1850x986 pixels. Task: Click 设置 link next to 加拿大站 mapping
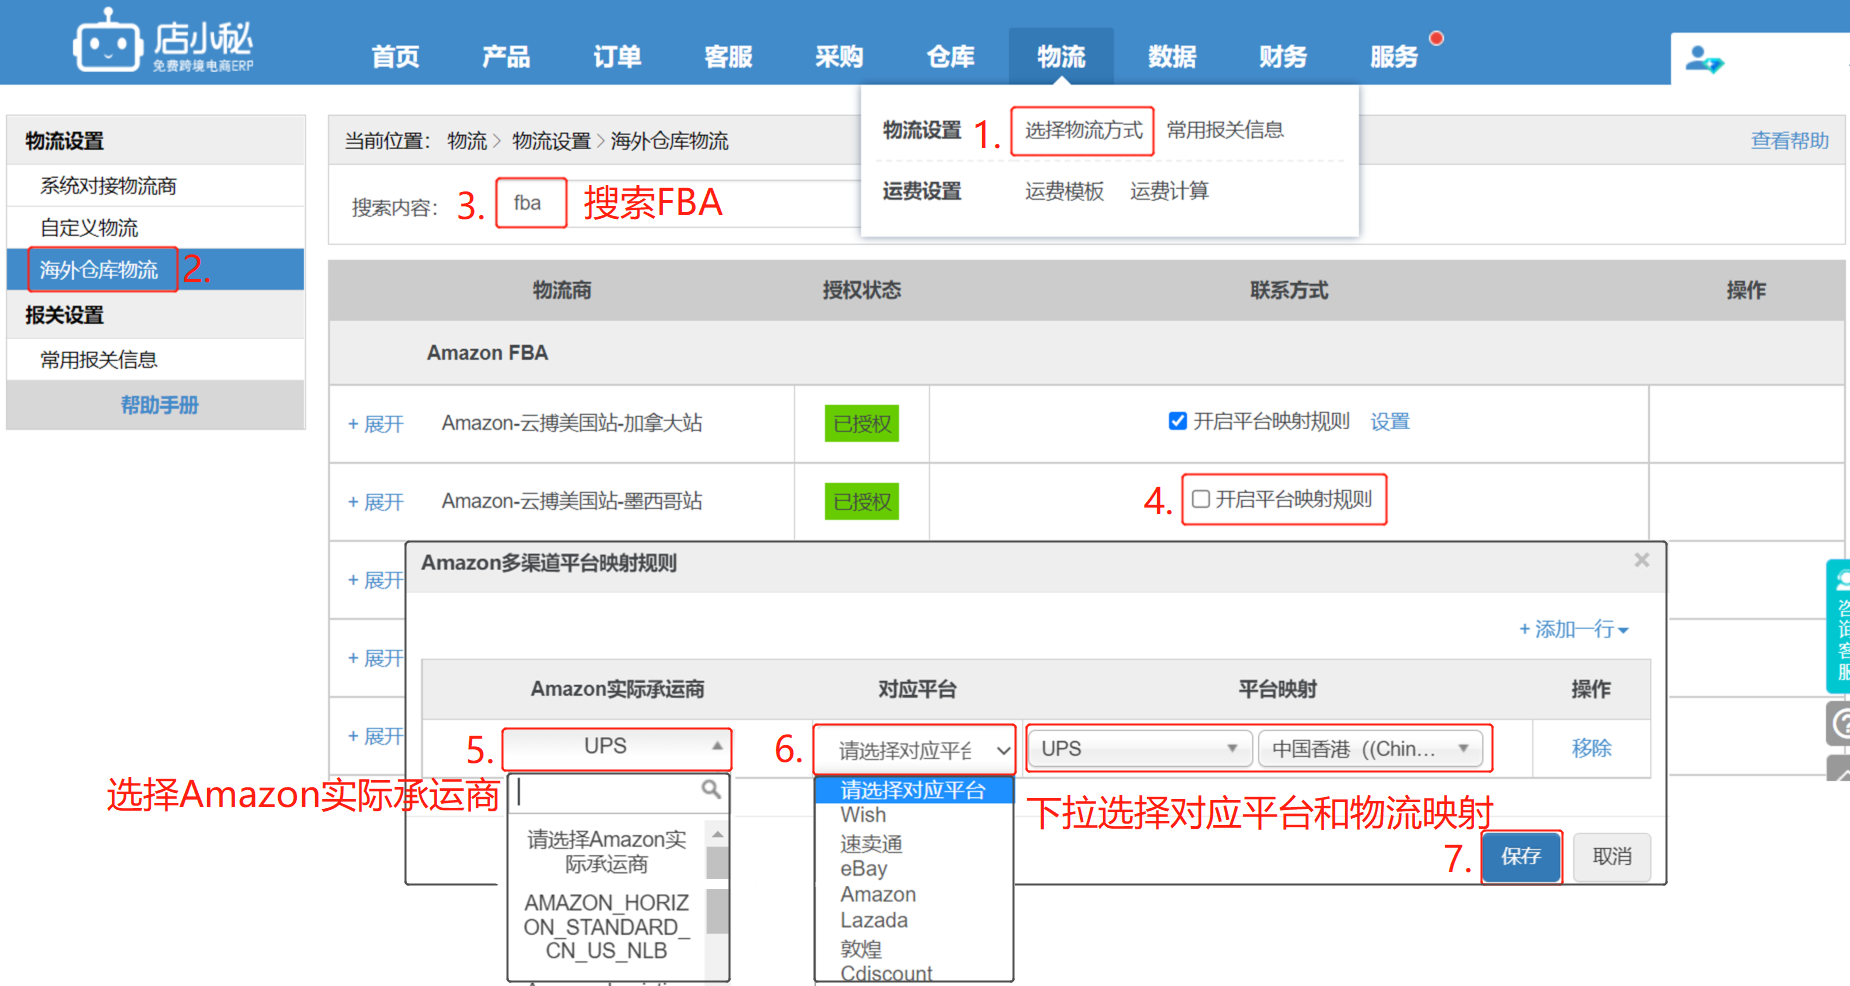(x=1390, y=421)
